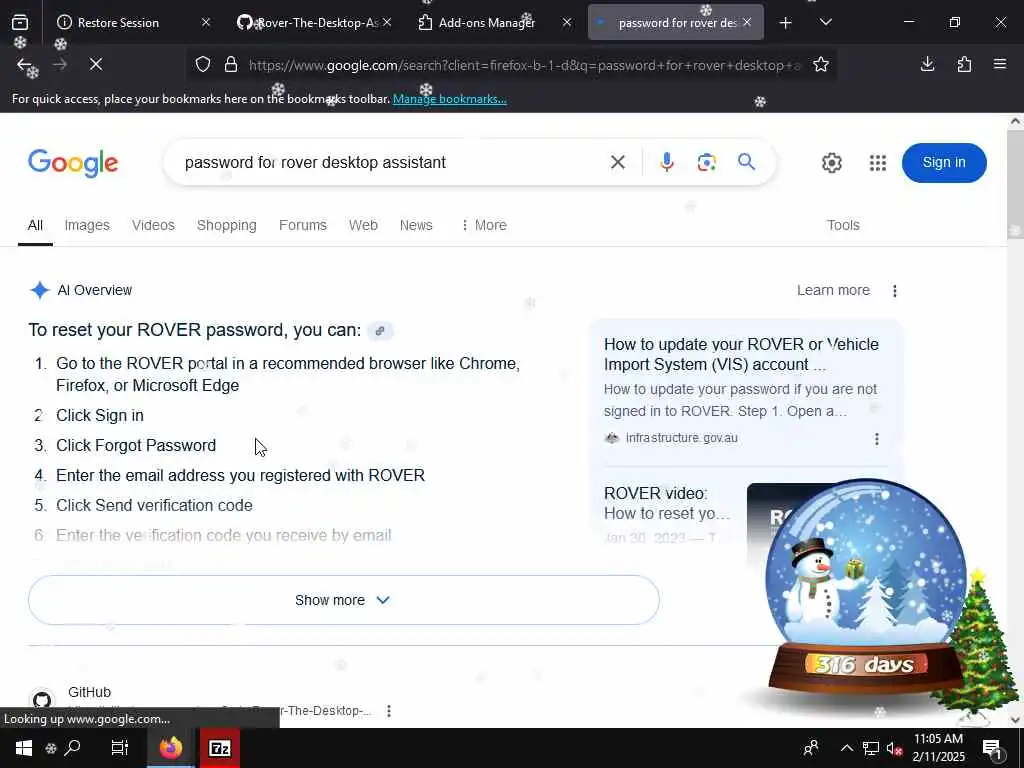
Task: Stop loading the page
Action: (x=95, y=64)
